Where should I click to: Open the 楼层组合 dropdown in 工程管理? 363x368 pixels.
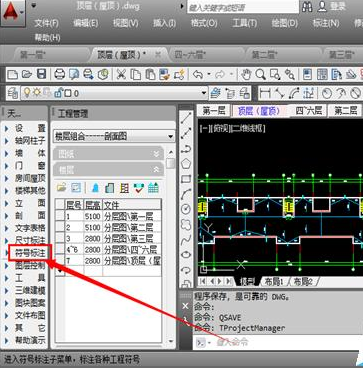click(x=114, y=136)
